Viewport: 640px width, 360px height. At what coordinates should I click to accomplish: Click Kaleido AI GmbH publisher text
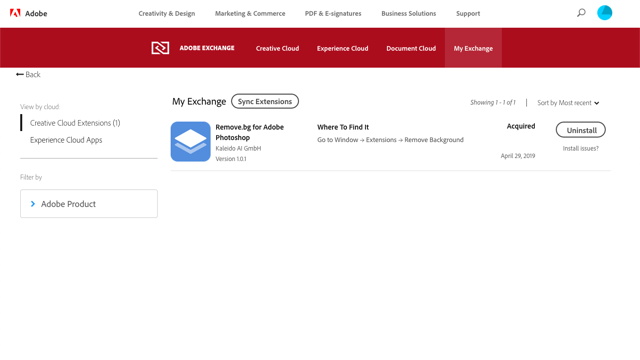click(238, 148)
